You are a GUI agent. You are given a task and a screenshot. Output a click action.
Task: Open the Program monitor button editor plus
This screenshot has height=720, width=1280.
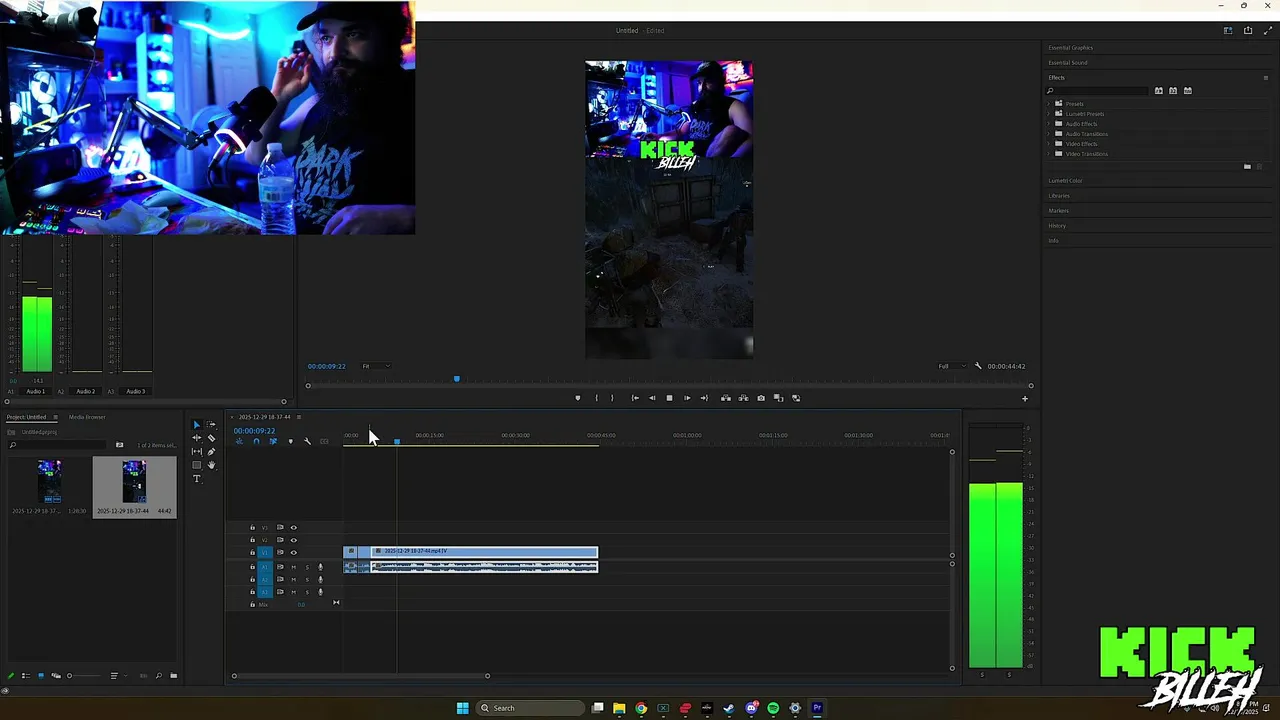point(1024,399)
